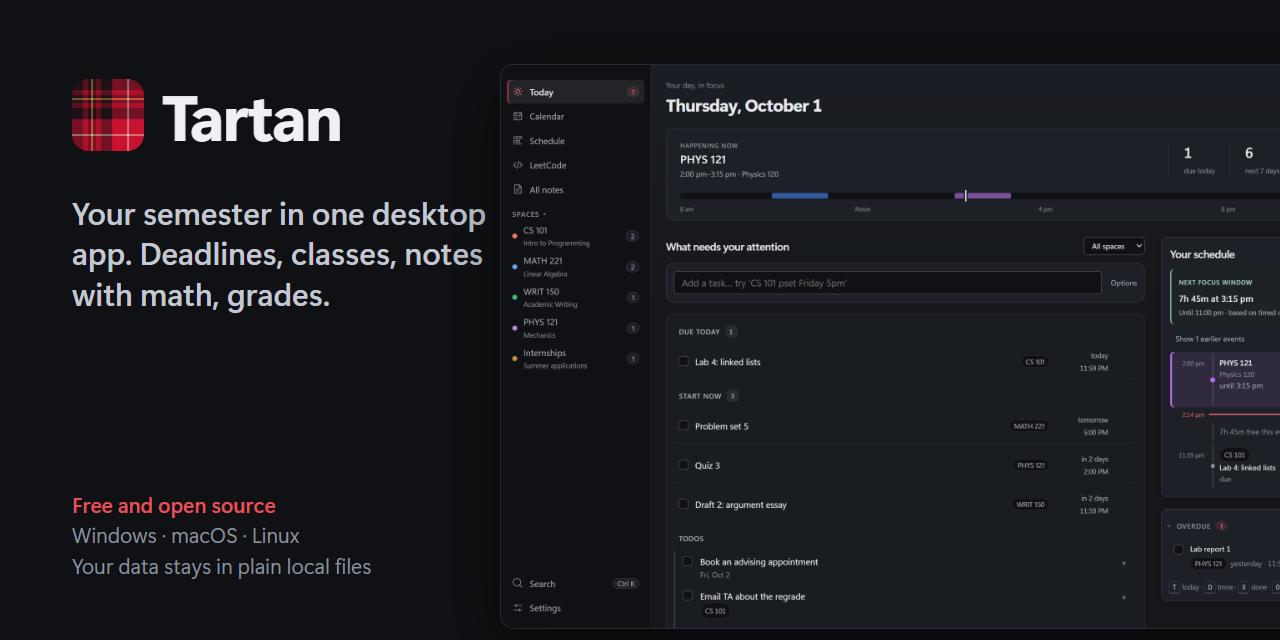Complete Draft 2: argument essay task
Image resolution: width=1280 pixels, height=640 pixels.
[x=684, y=504]
